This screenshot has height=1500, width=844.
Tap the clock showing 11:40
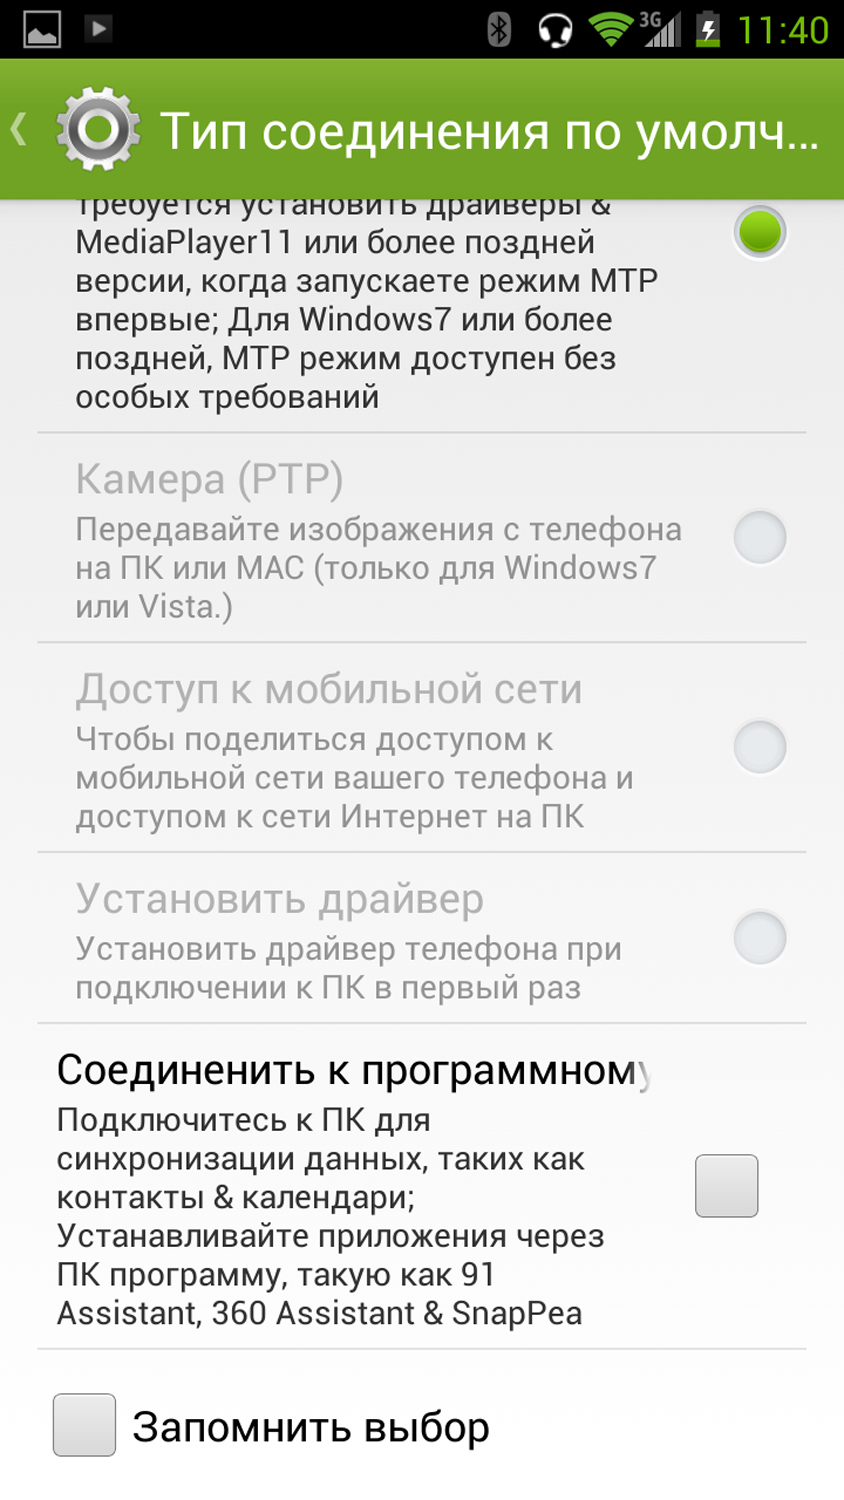783,30
